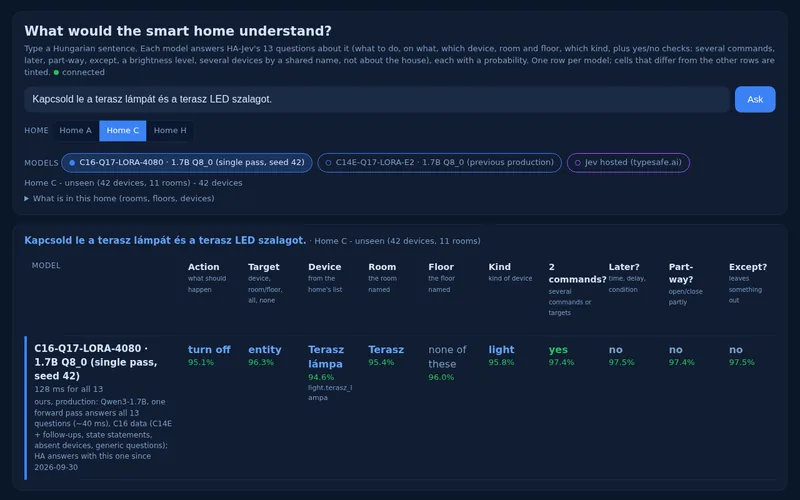Click the 'Home C - unseen (42 devices, 11 rooms) - 42 devices' line

(133, 183)
